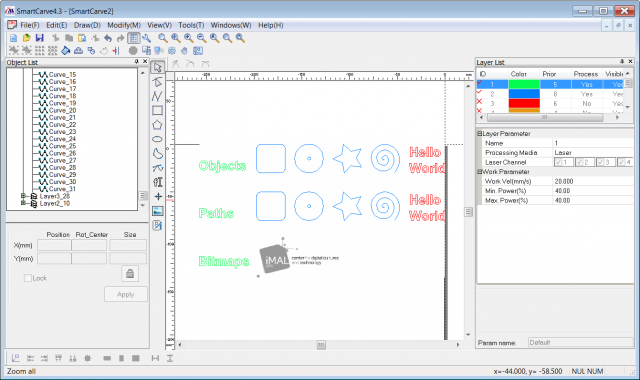Image resolution: width=640 pixels, height=380 pixels.
Task: Select the polyline drawing tool
Action: pyautogui.click(x=158, y=96)
